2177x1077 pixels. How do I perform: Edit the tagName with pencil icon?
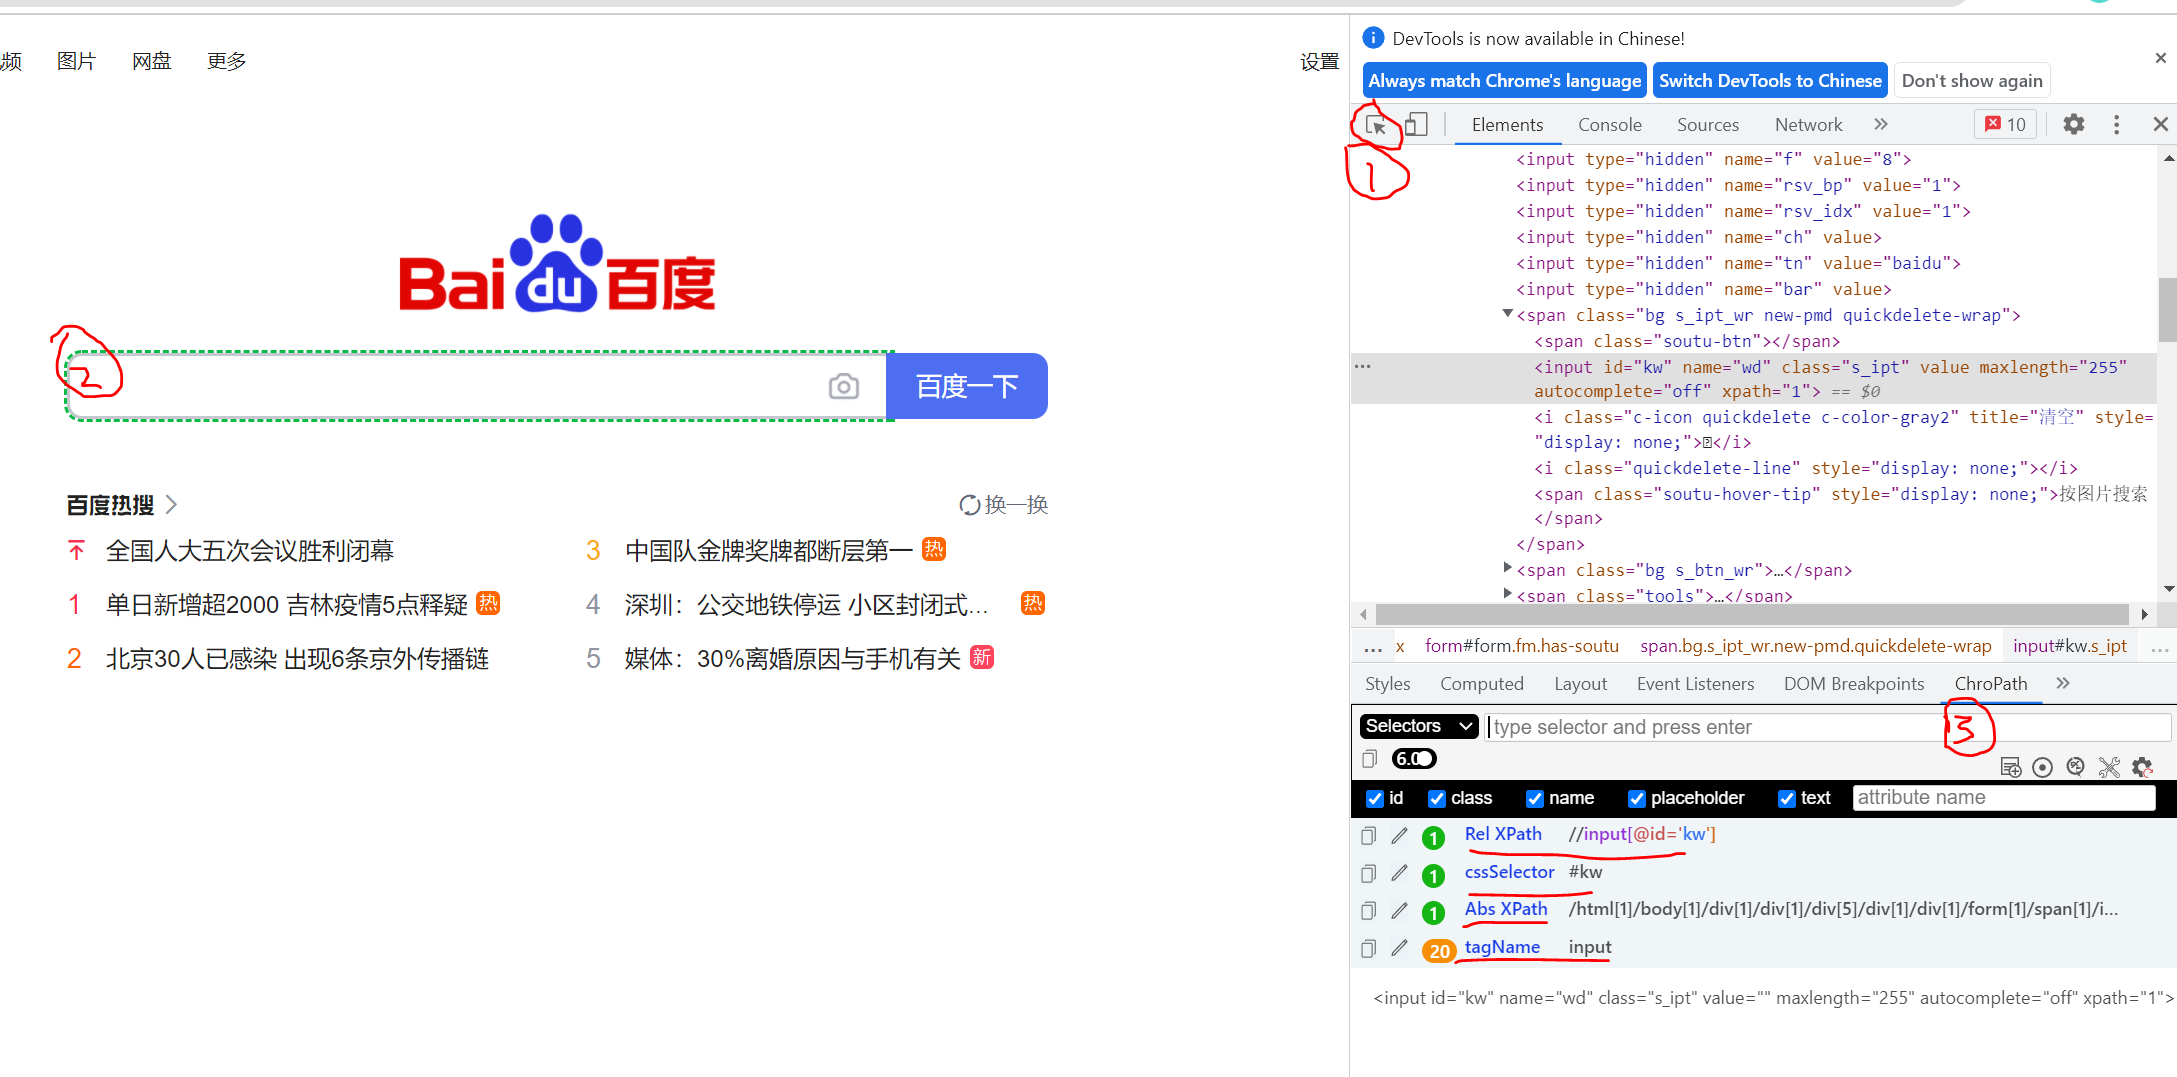[x=1399, y=949]
